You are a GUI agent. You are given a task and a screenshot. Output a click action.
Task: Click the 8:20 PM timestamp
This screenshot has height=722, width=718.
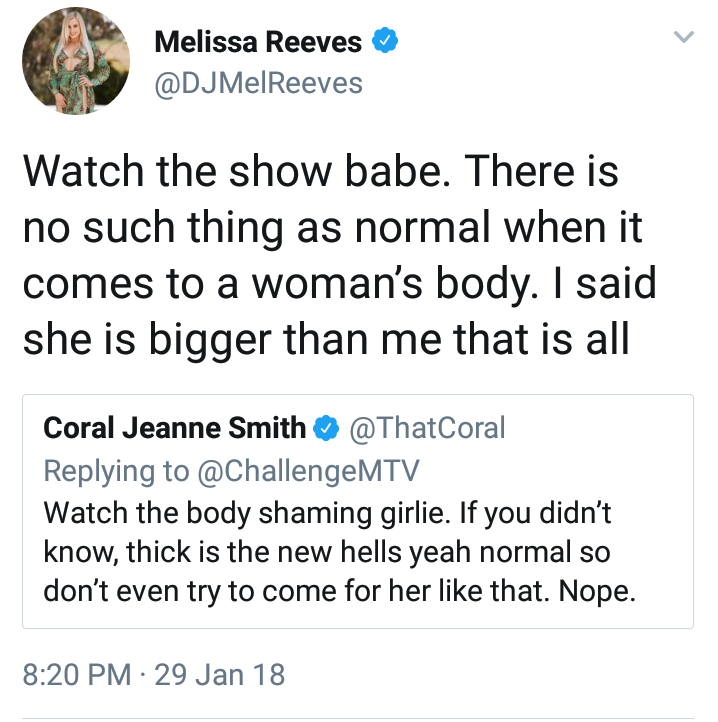77,675
